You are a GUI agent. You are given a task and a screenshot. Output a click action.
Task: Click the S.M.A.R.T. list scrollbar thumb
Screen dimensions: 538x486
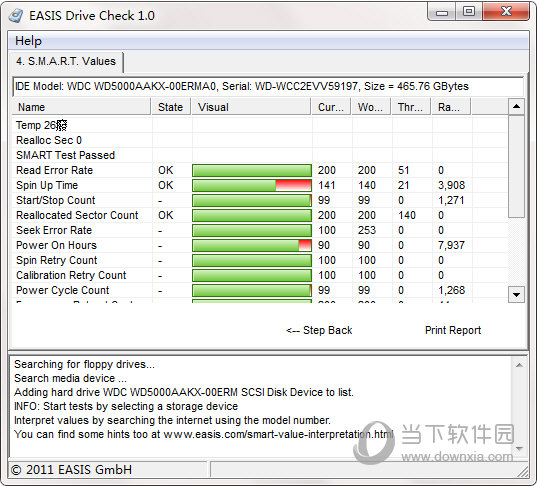(516, 166)
